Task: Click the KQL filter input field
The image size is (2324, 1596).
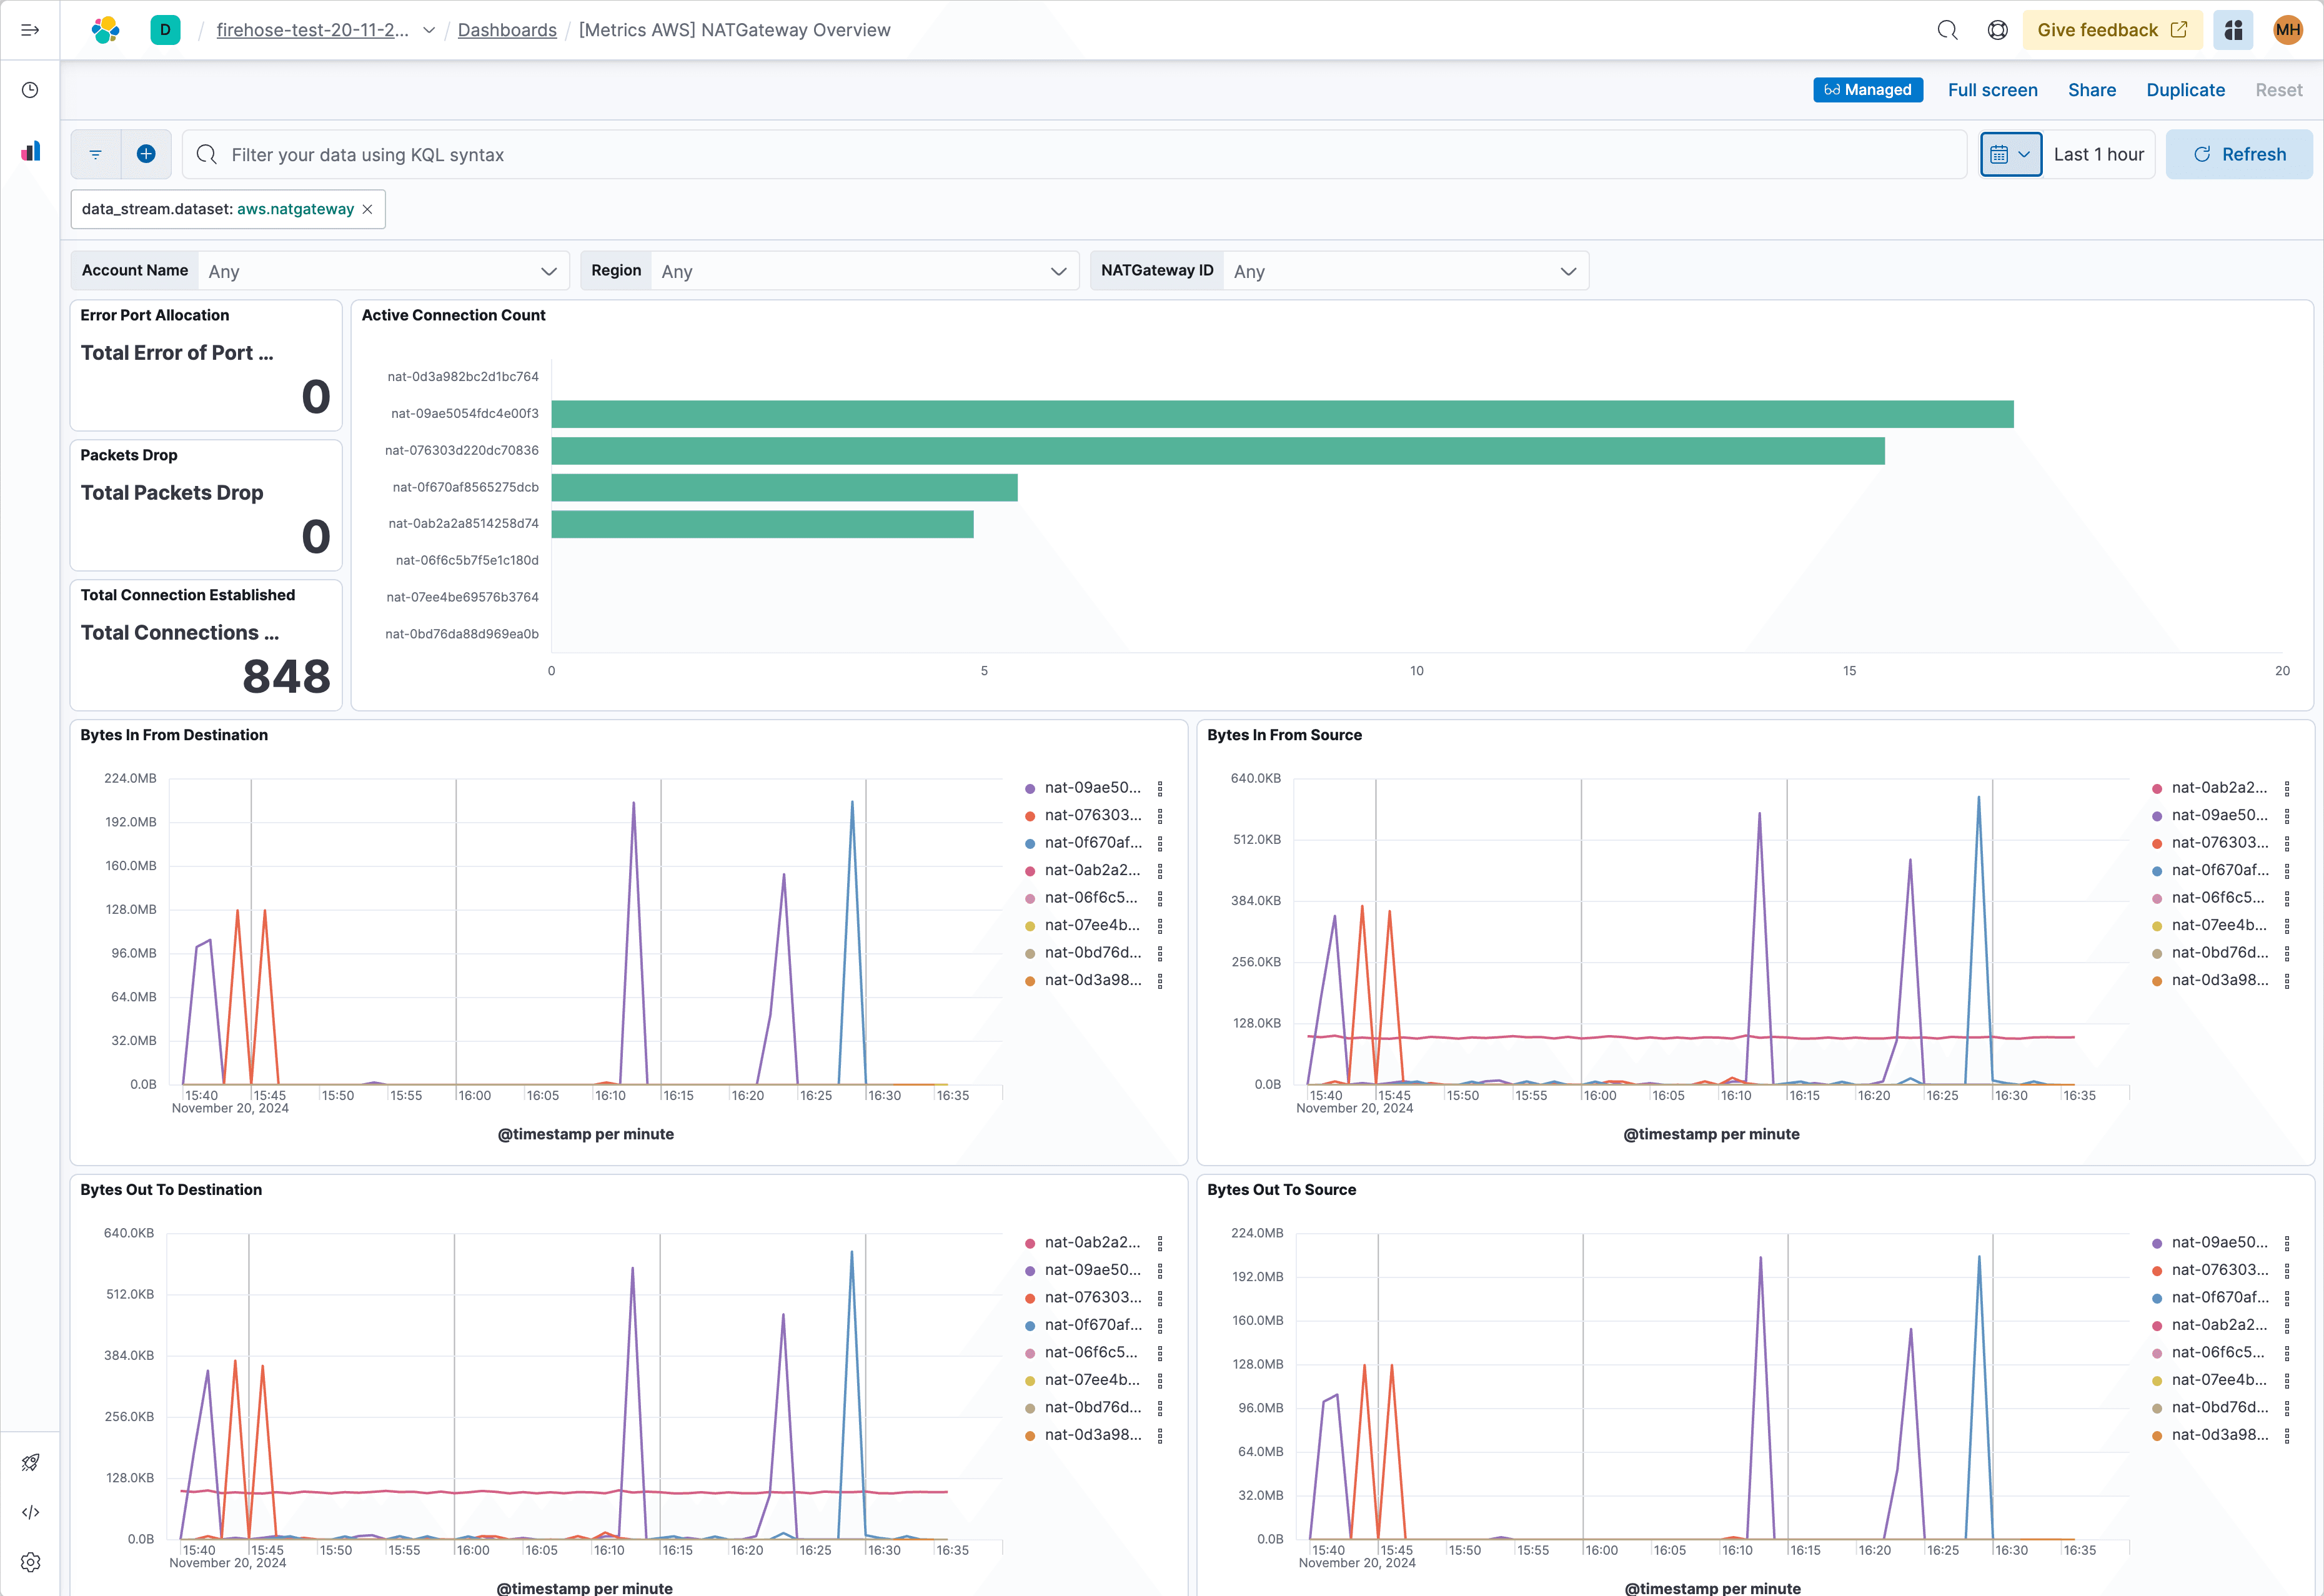Action: [700, 154]
